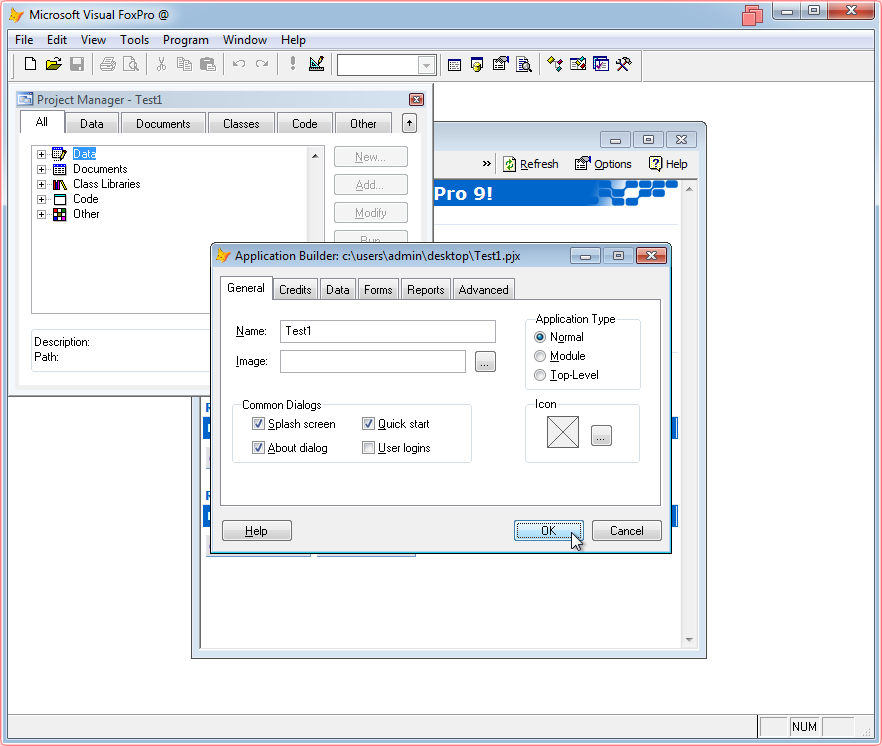Image resolution: width=882 pixels, height=746 pixels.
Task: Select the Classes tab in Project Manager
Action: (241, 123)
